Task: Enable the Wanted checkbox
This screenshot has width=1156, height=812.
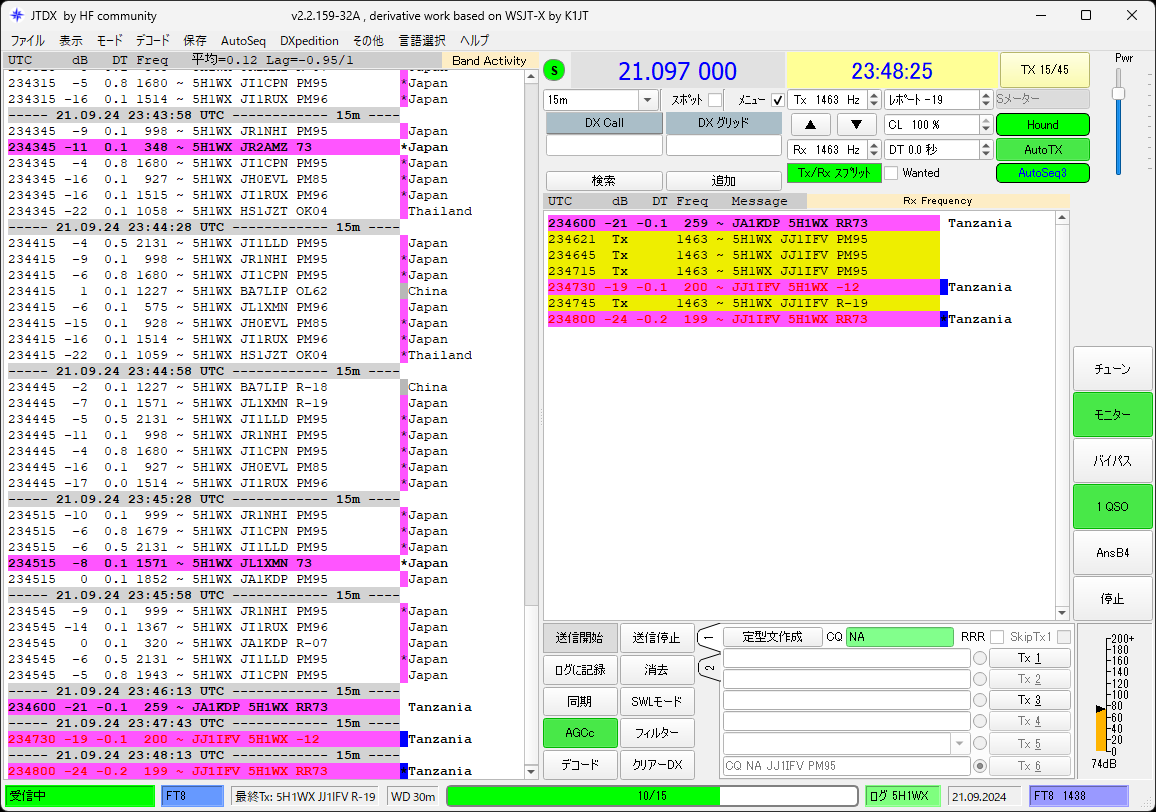Action: click(891, 173)
